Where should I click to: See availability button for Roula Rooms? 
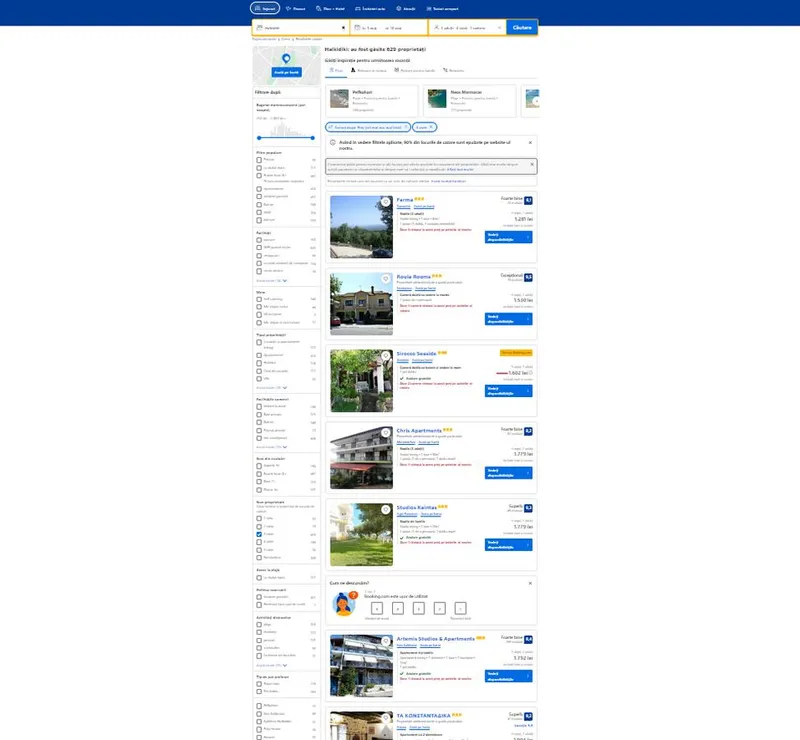tap(508, 319)
